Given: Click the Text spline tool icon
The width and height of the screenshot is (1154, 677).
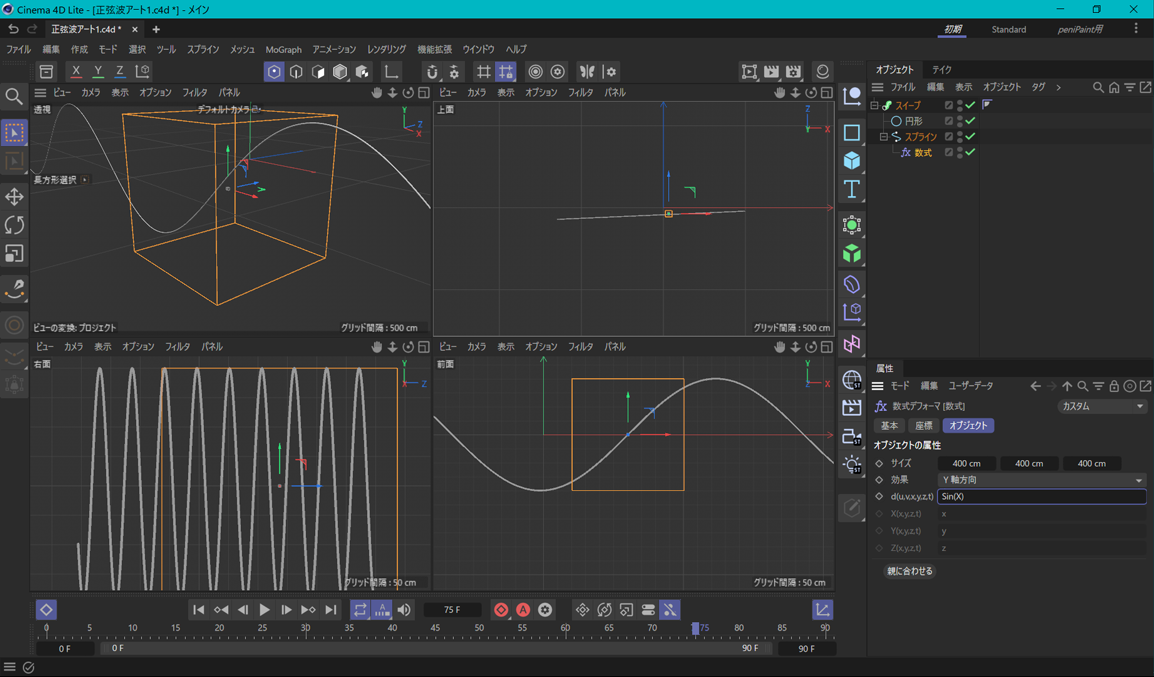Looking at the screenshot, I should [852, 189].
